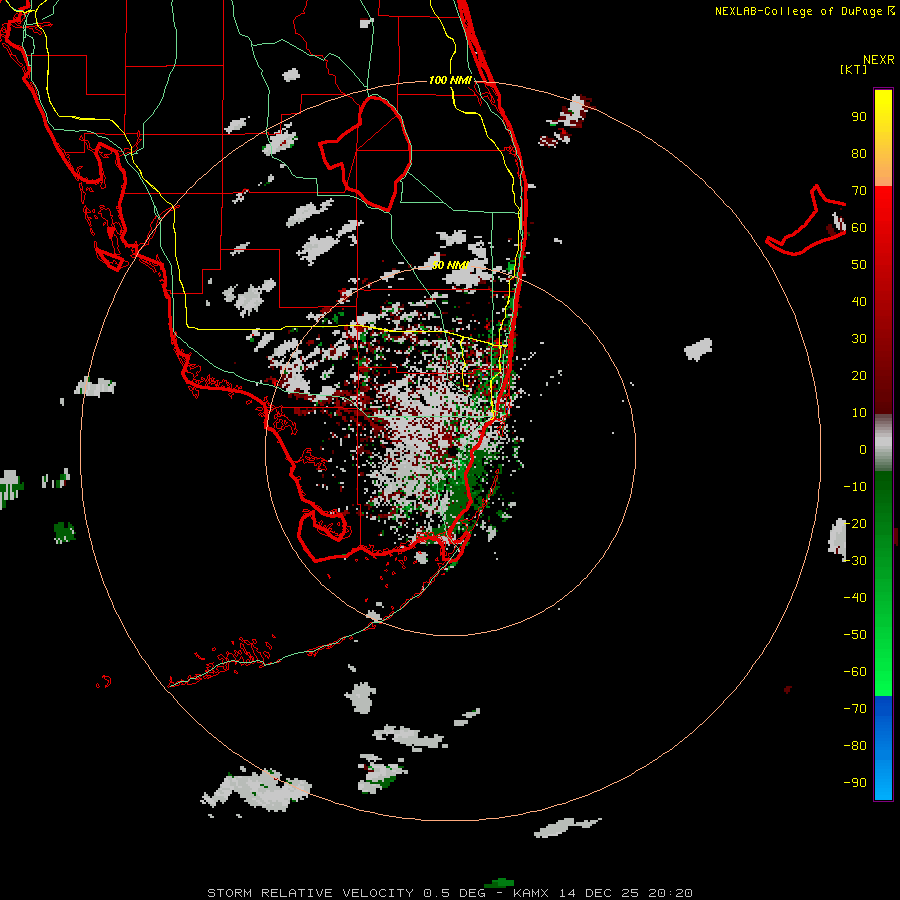Click the 100 NMI range ring label
Screen dimensions: 900x900
[x=451, y=80]
